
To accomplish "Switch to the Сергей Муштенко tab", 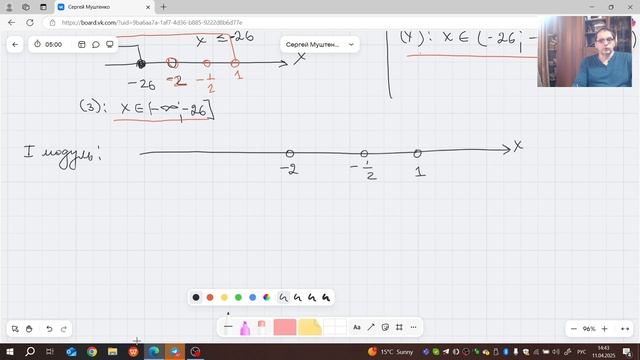I will point(104,7).
